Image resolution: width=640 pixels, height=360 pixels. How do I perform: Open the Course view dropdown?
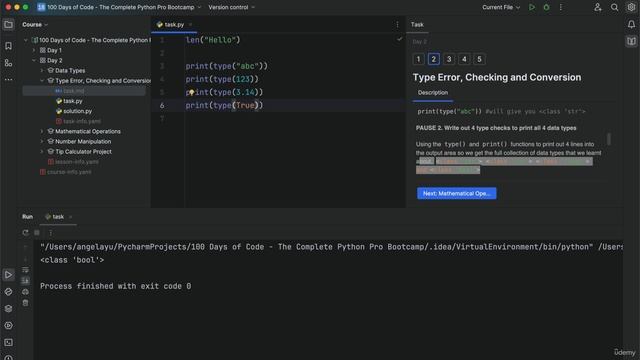coord(35,24)
